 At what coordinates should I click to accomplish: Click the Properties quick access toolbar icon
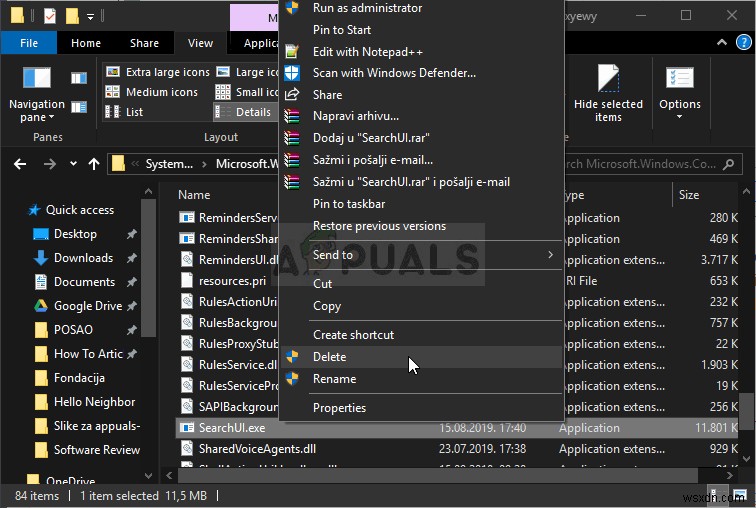tap(50, 16)
